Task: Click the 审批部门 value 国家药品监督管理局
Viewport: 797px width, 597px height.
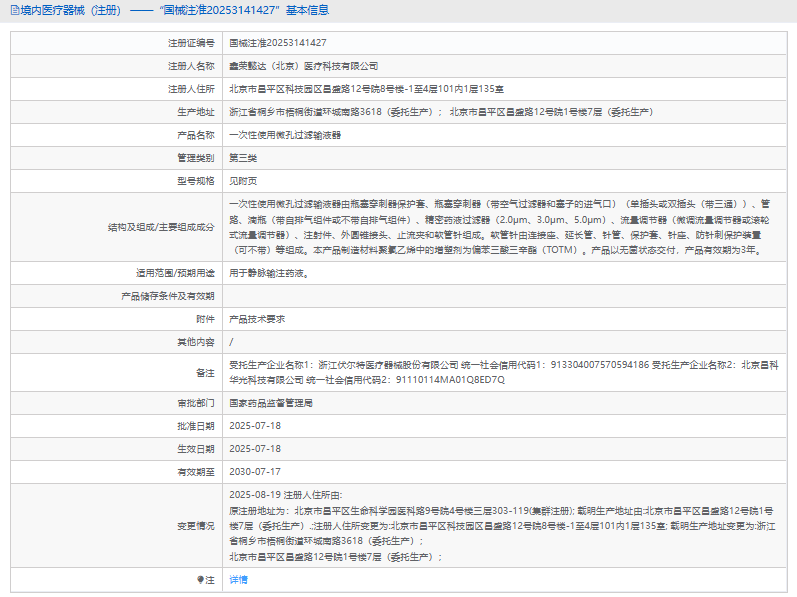Action: click(x=271, y=403)
